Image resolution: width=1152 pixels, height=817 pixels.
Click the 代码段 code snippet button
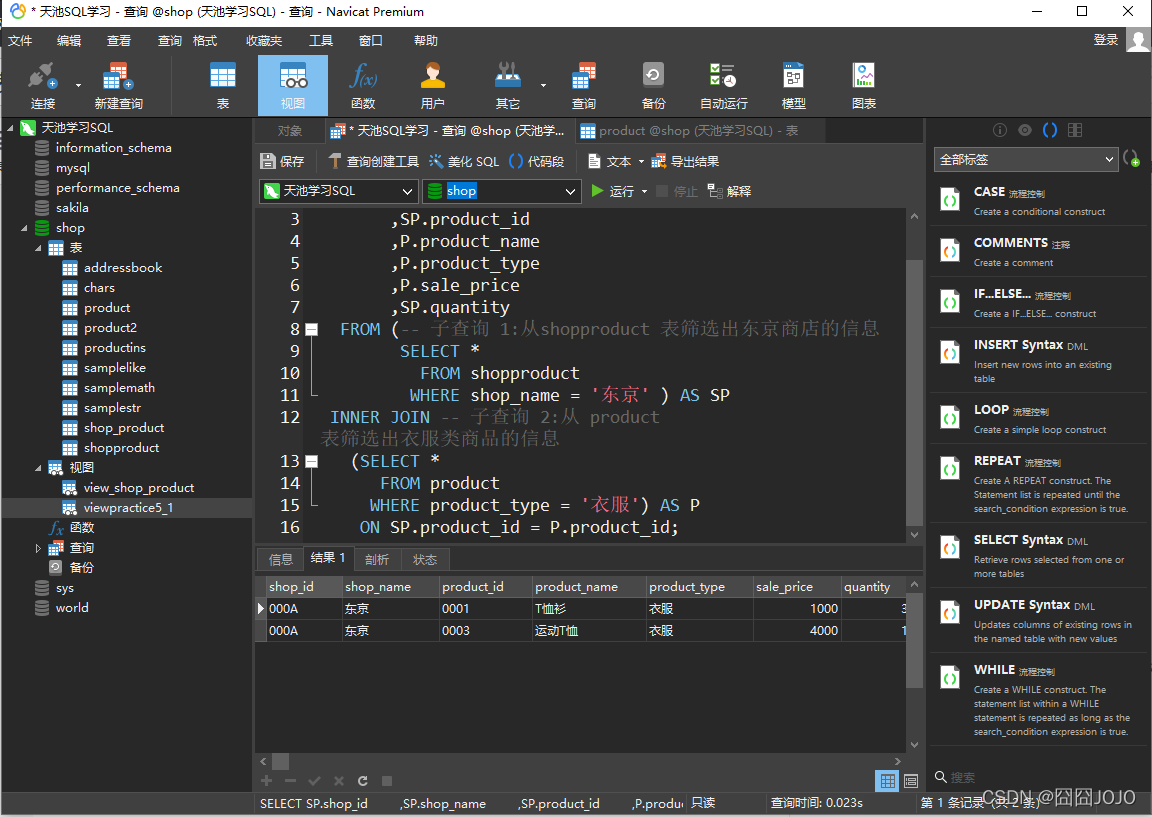(x=536, y=161)
